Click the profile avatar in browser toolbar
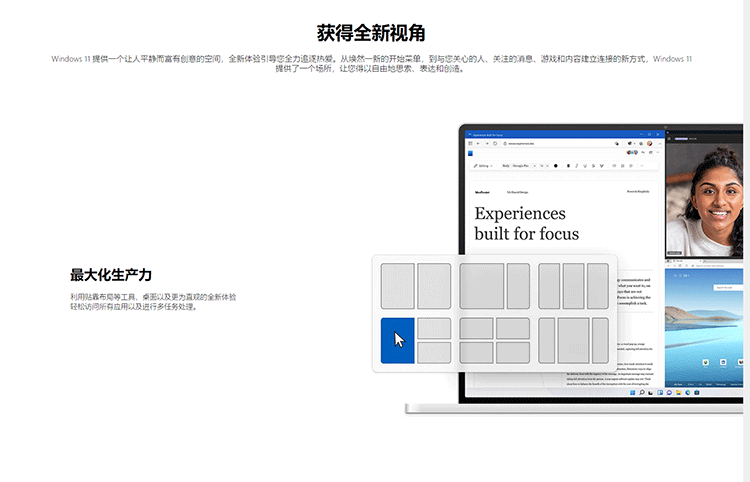750x482 pixels. point(650,143)
